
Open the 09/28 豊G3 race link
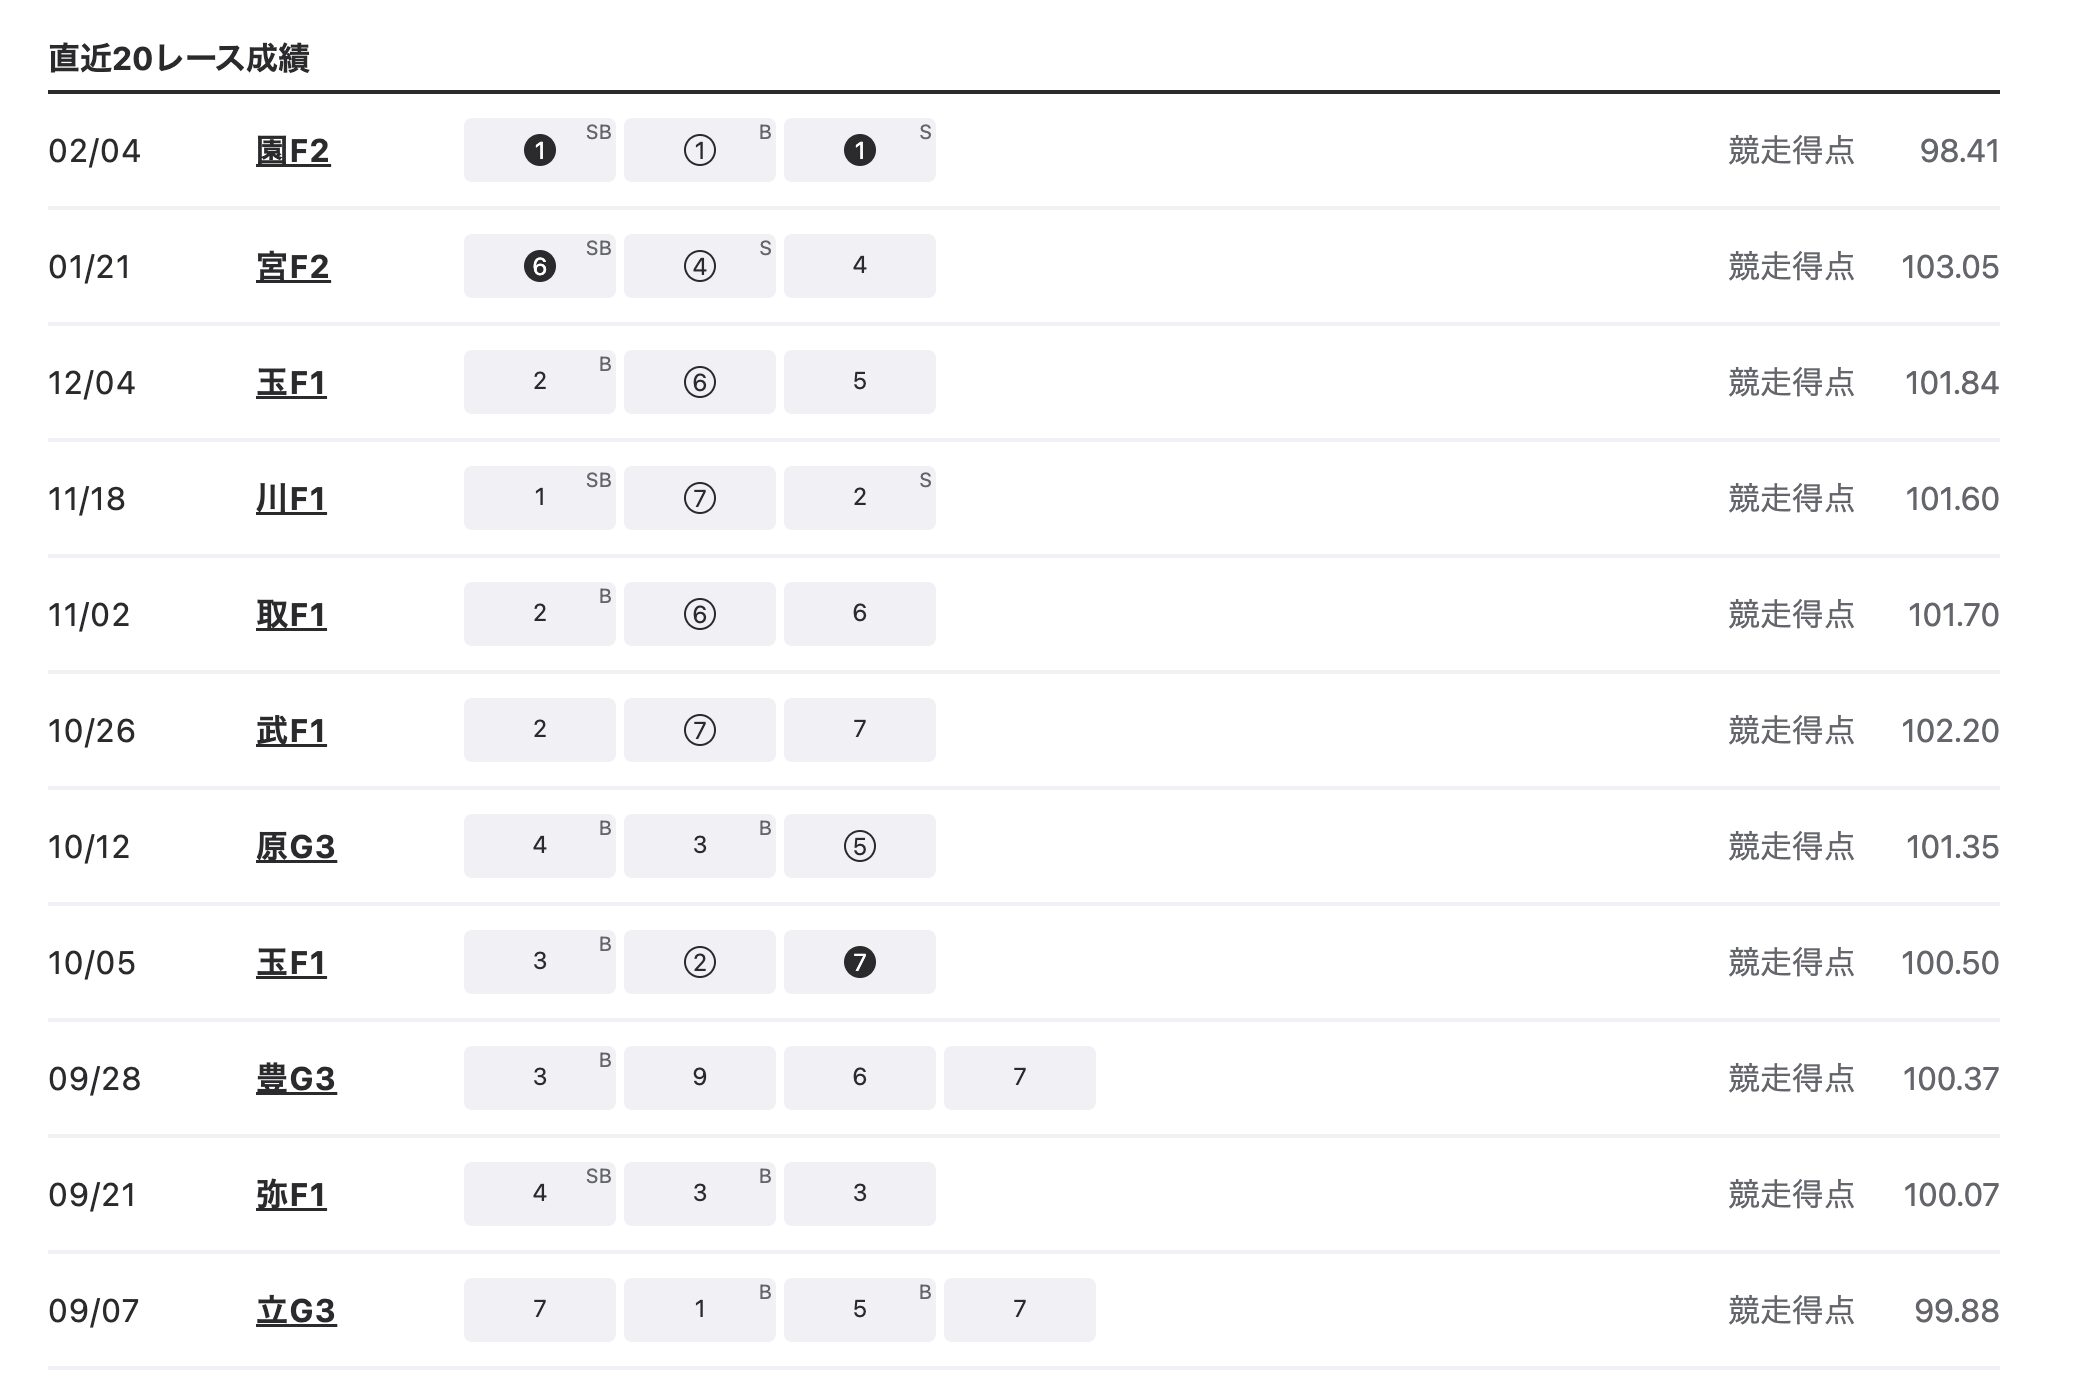[x=296, y=1079]
